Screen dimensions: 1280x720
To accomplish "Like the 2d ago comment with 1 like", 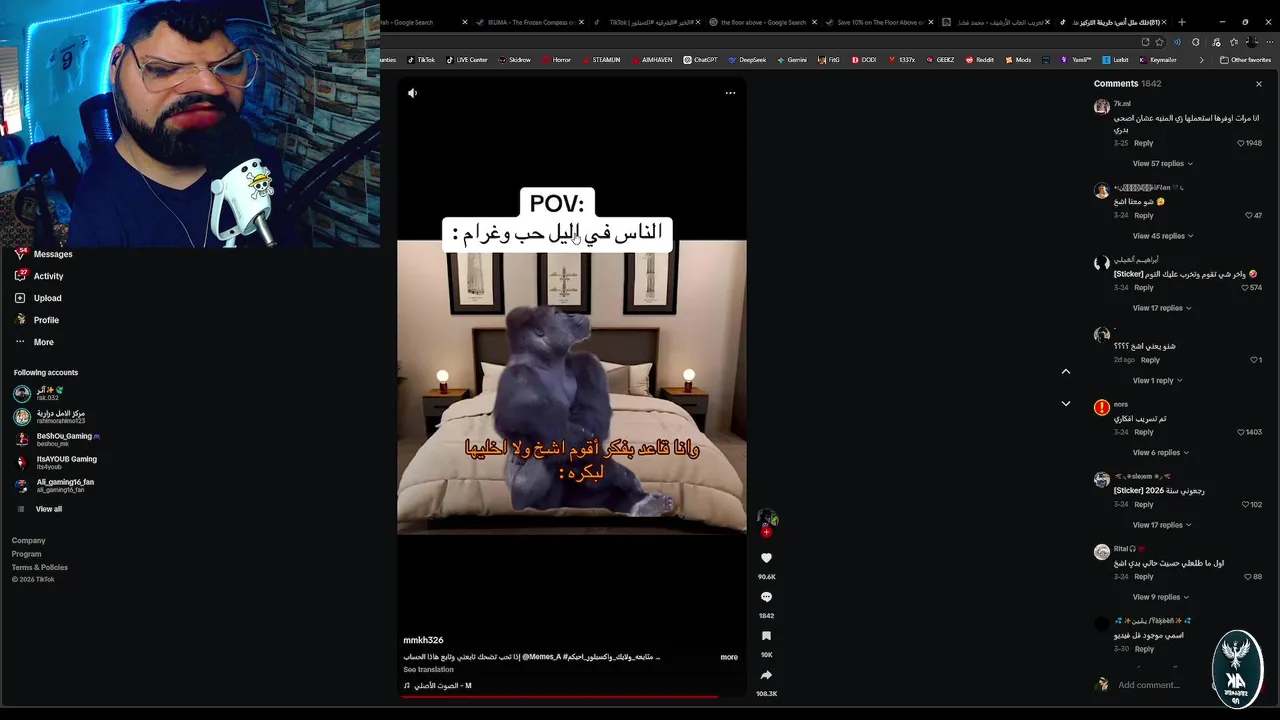I will coord(1254,360).
